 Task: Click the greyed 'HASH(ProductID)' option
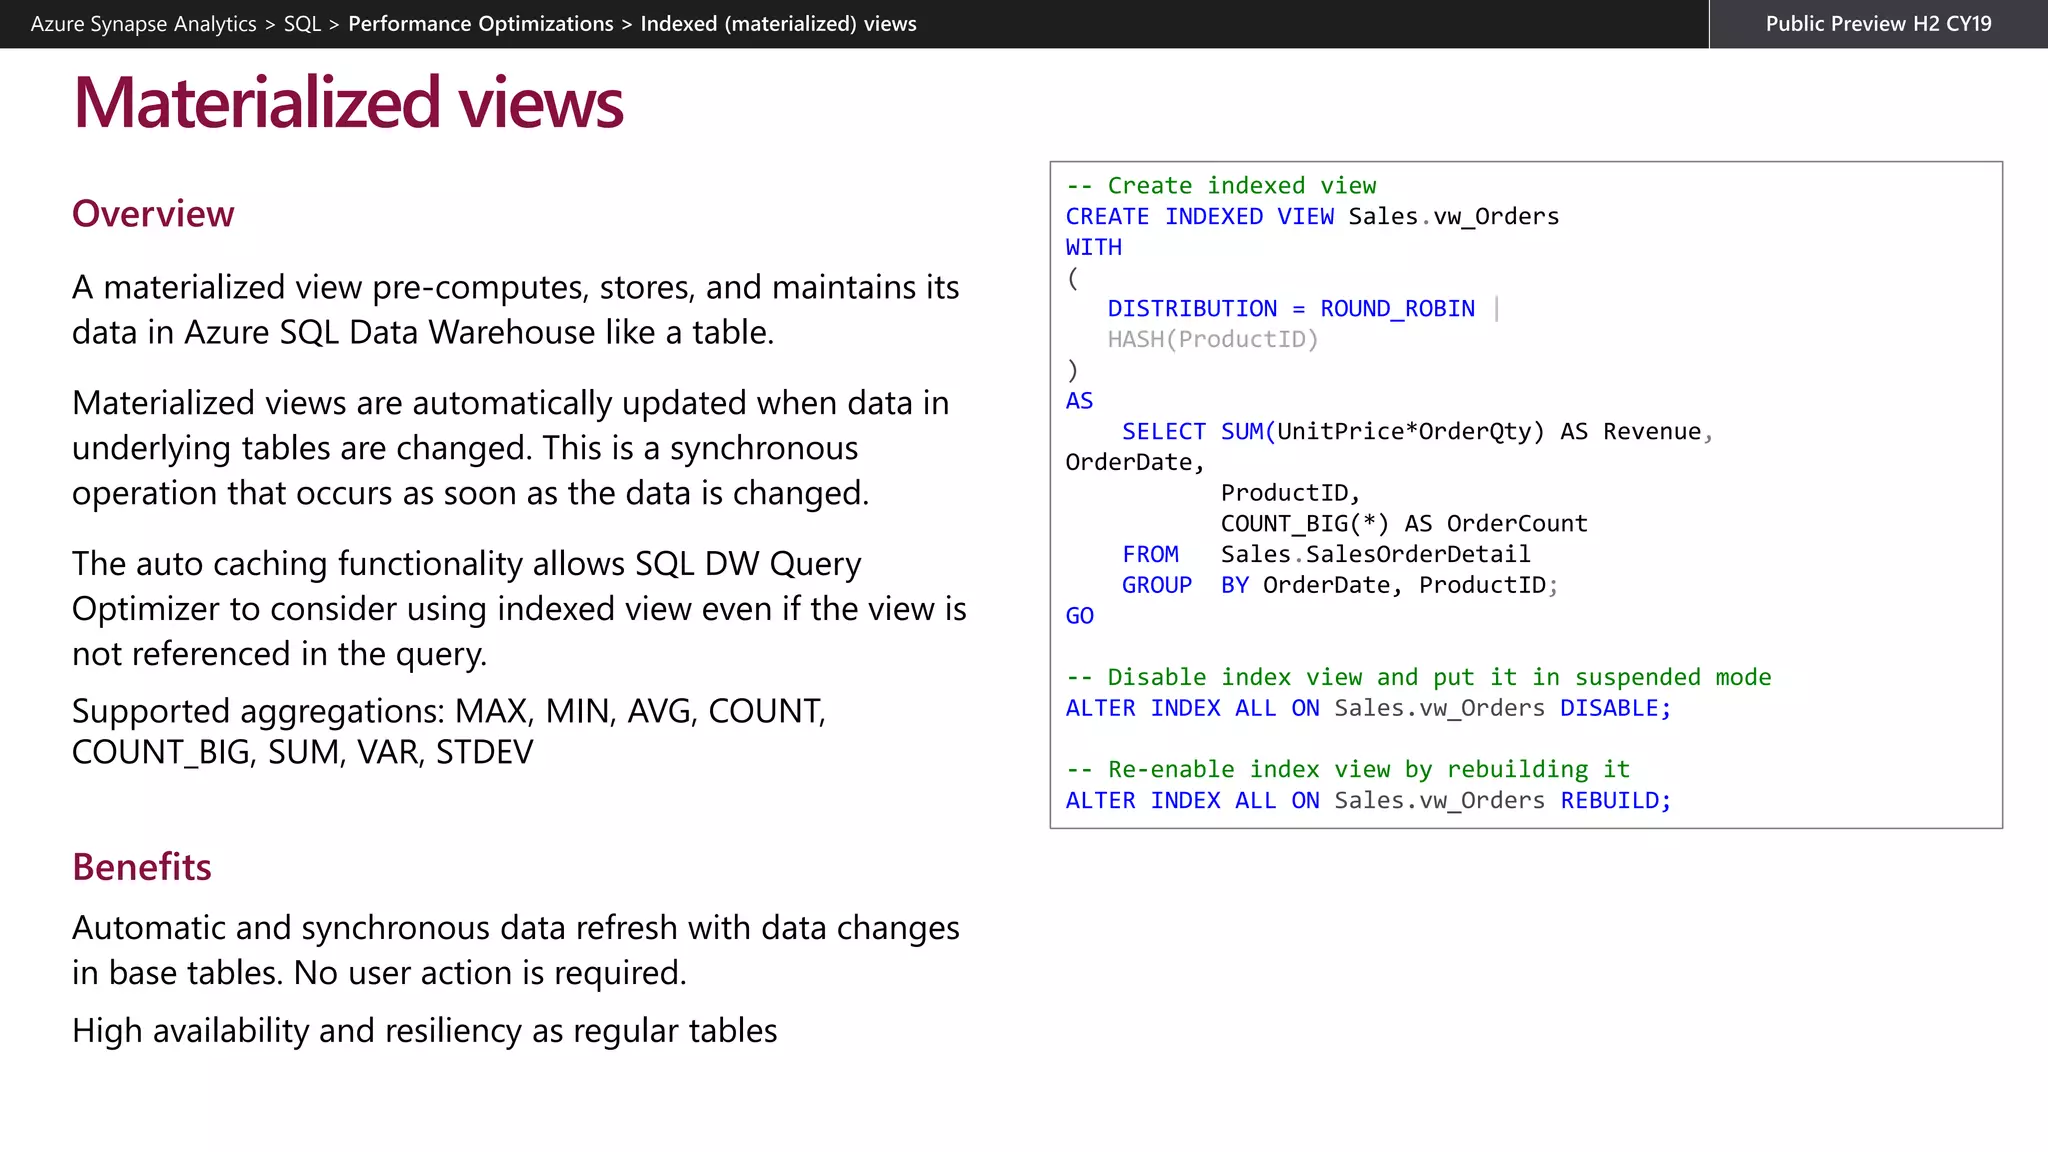(x=1213, y=340)
